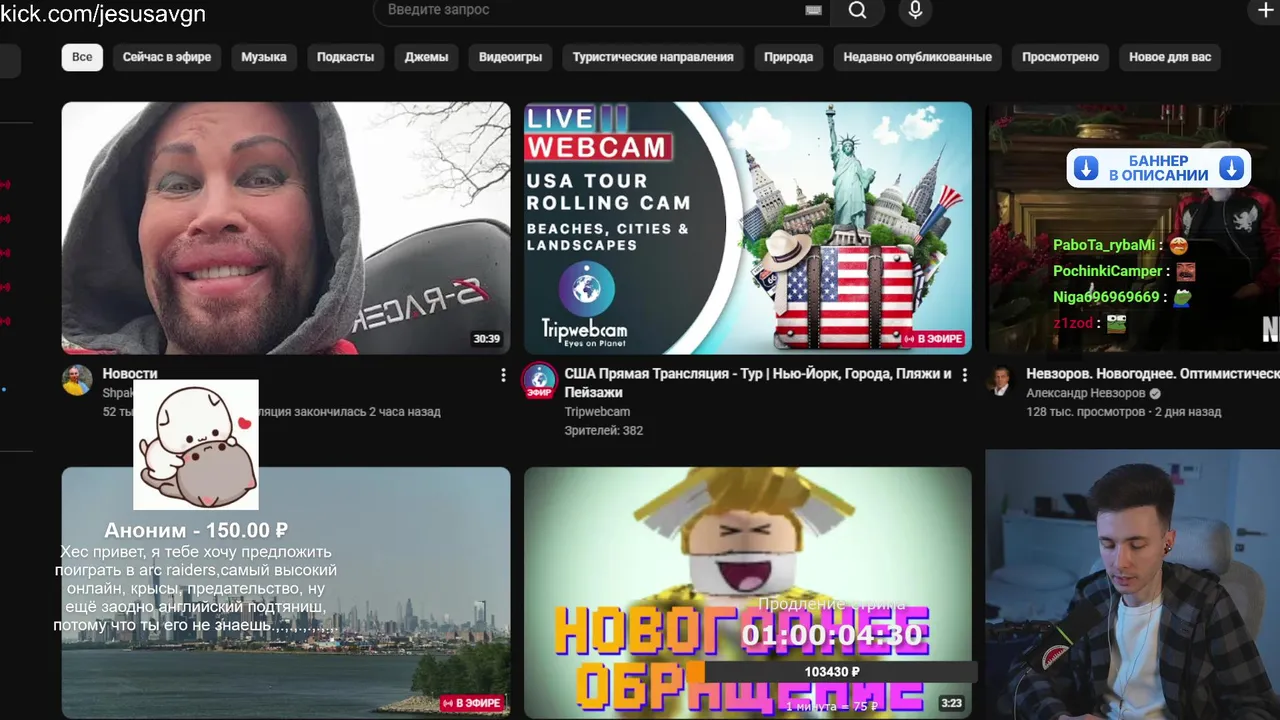Screen dimensions: 1280x720
Task: Open the Новости video thumbnail with hooded man
Action: [286, 228]
